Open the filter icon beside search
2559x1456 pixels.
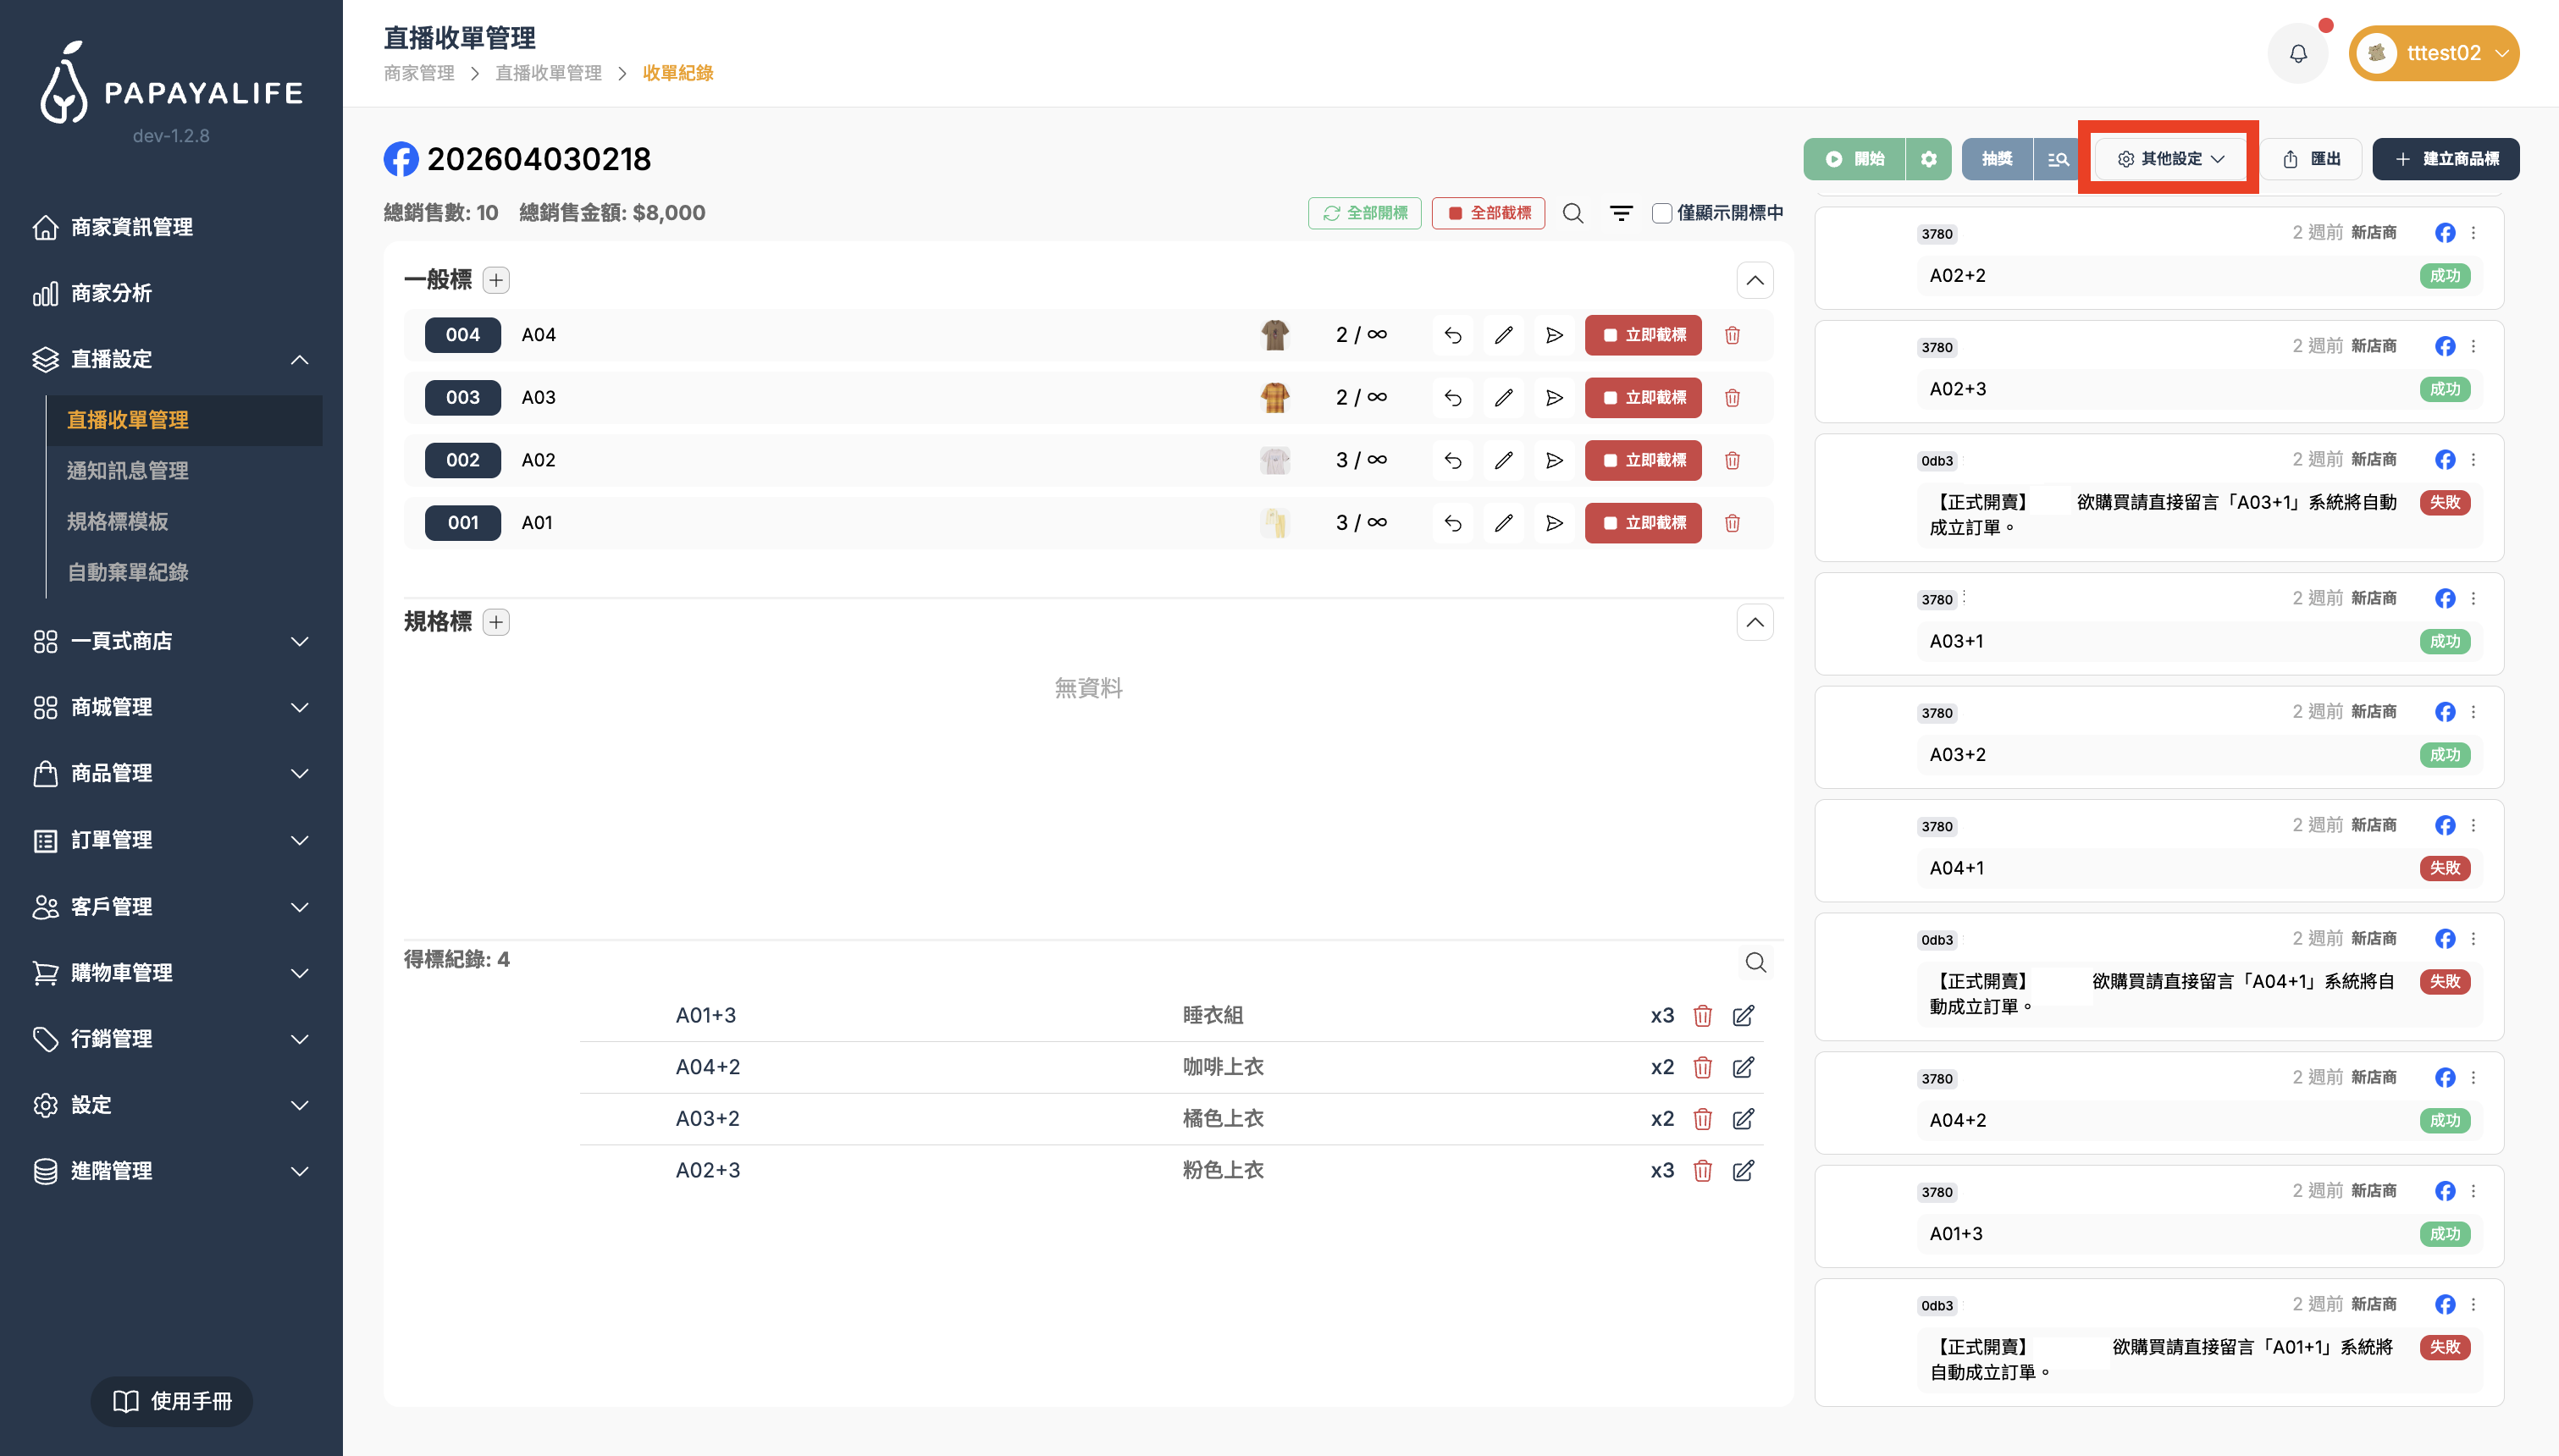(x=1620, y=213)
